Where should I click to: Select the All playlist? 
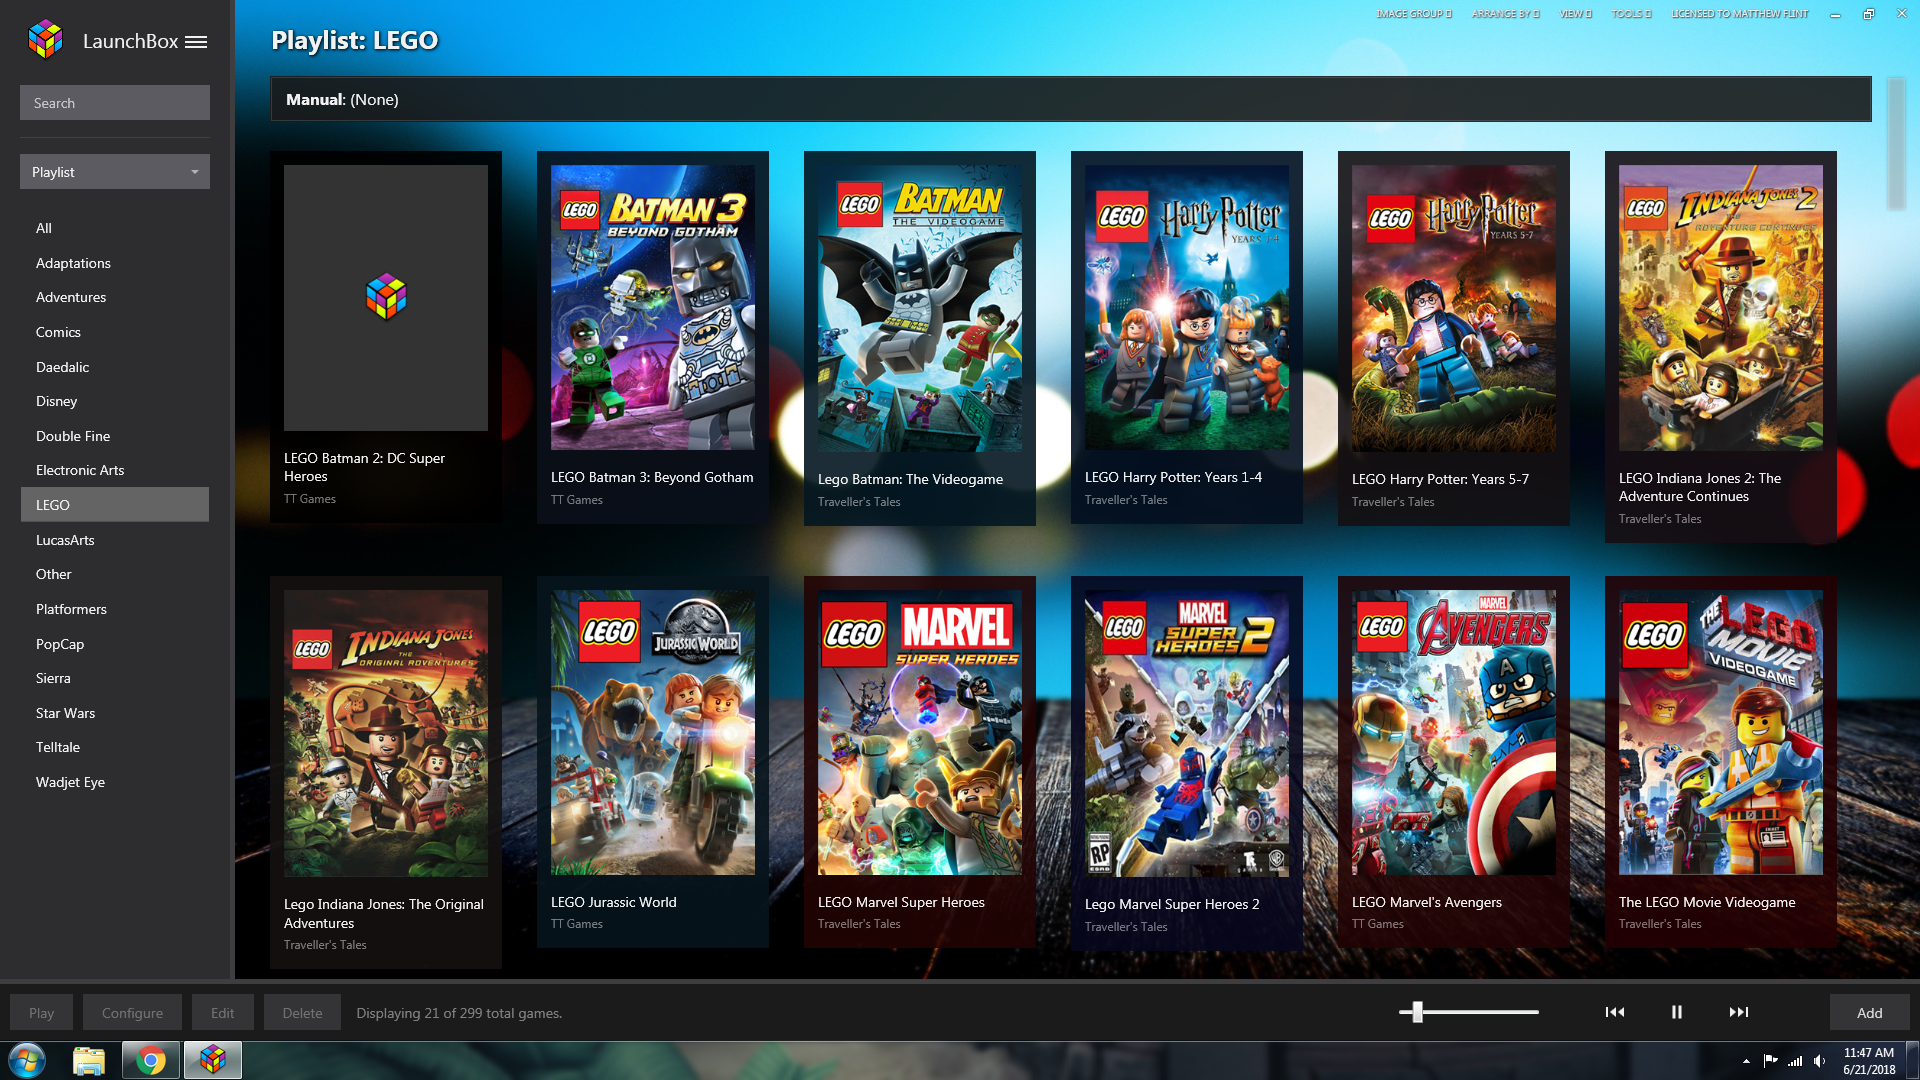[x=115, y=228]
